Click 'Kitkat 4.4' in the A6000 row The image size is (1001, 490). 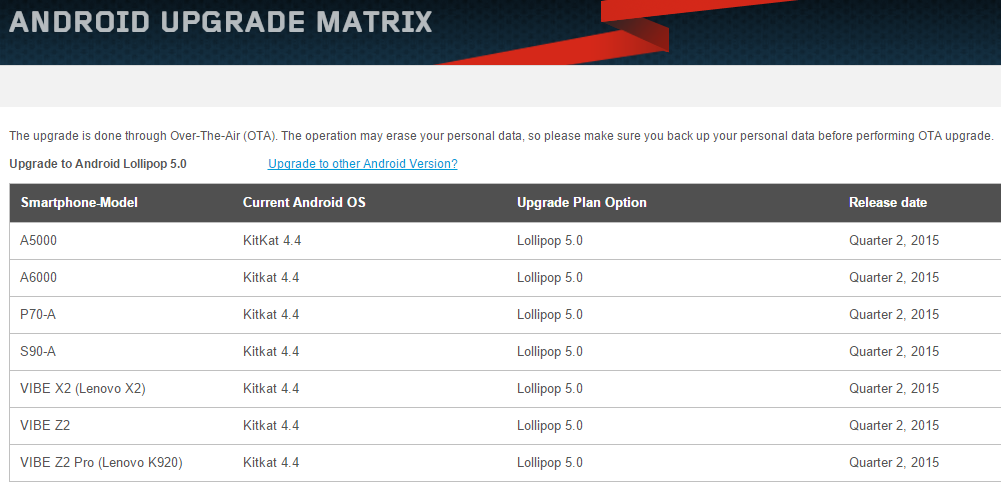coord(271,278)
